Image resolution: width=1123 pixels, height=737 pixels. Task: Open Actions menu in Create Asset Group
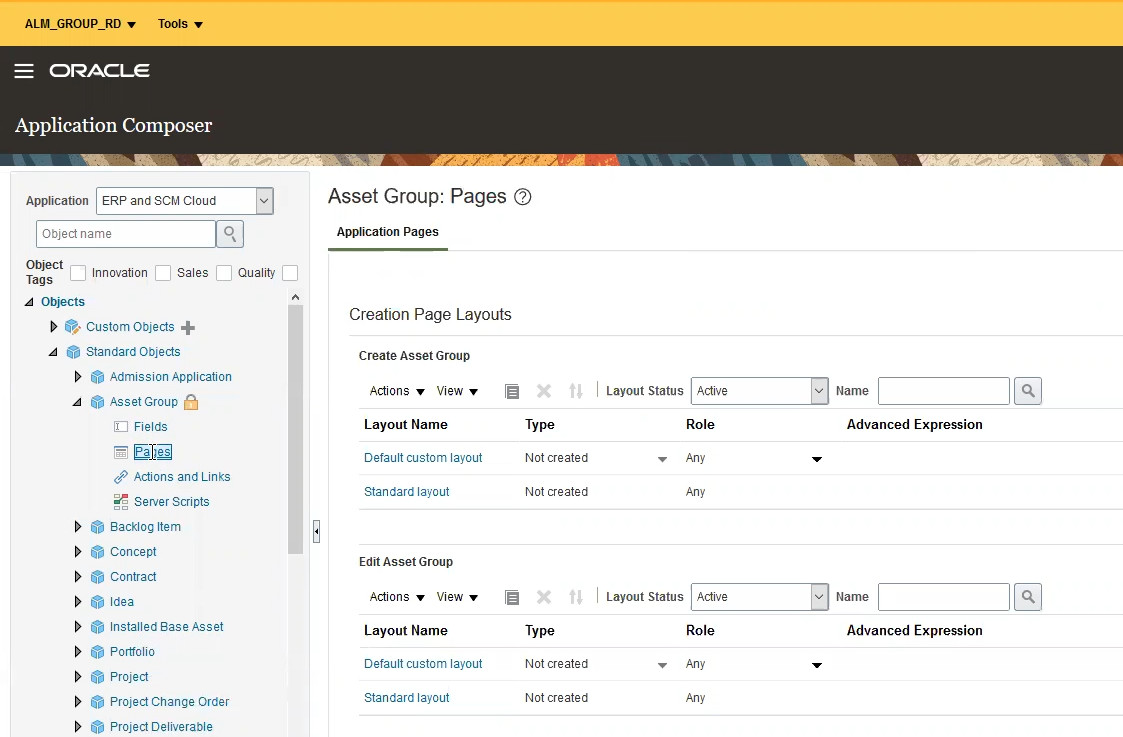click(x=397, y=391)
